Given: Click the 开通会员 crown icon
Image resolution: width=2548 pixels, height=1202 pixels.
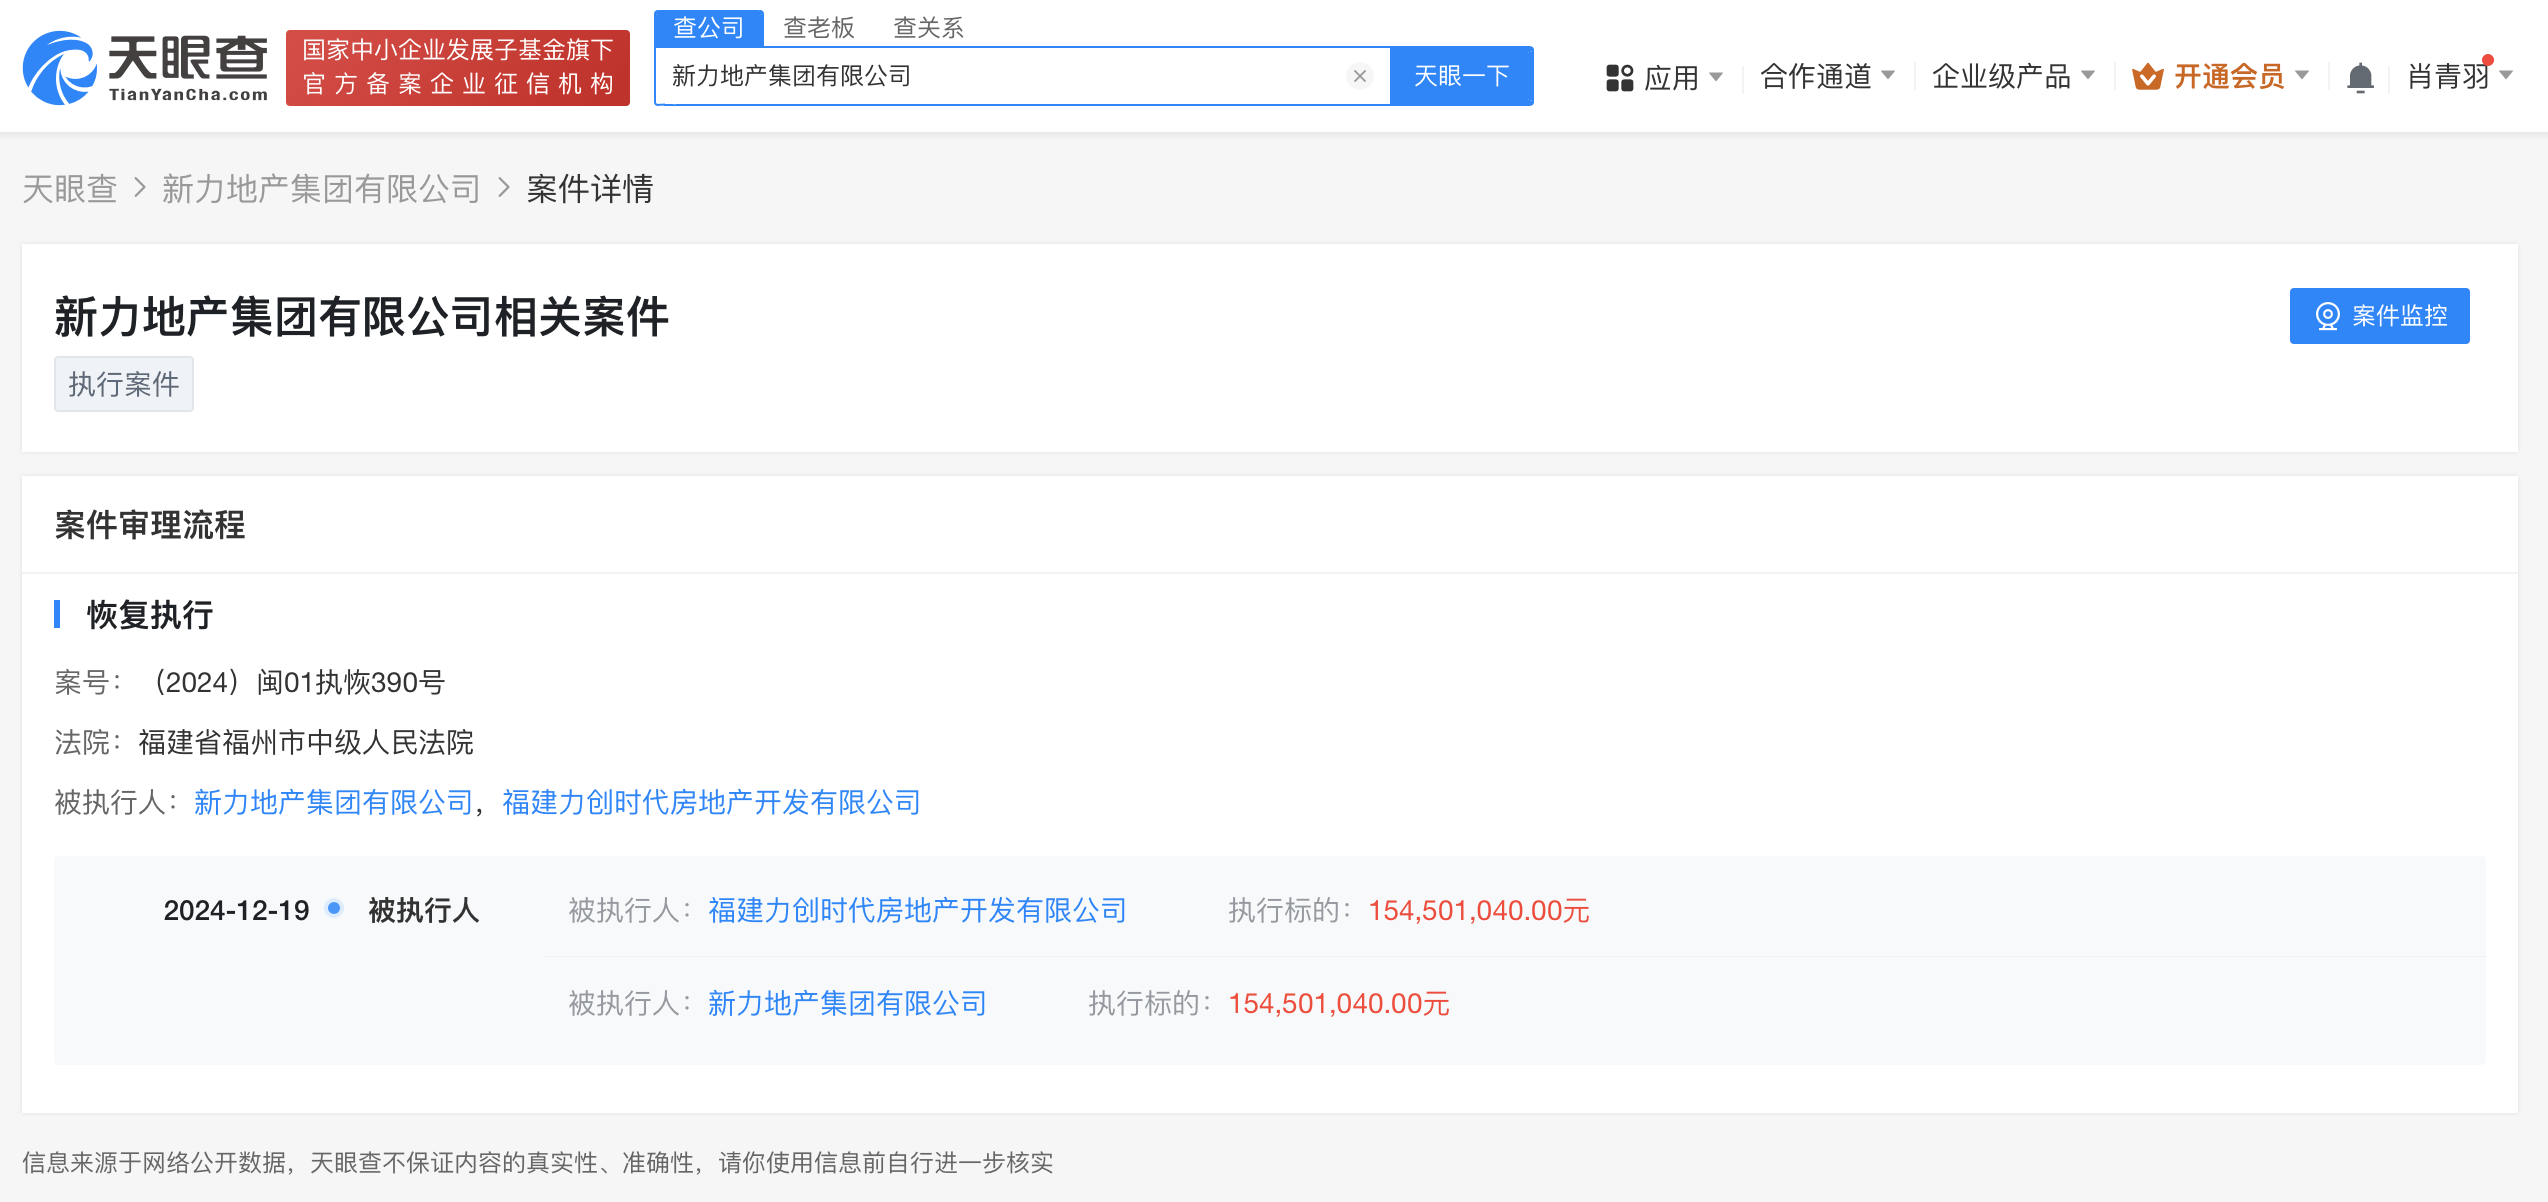Looking at the screenshot, I should [x=2147, y=77].
